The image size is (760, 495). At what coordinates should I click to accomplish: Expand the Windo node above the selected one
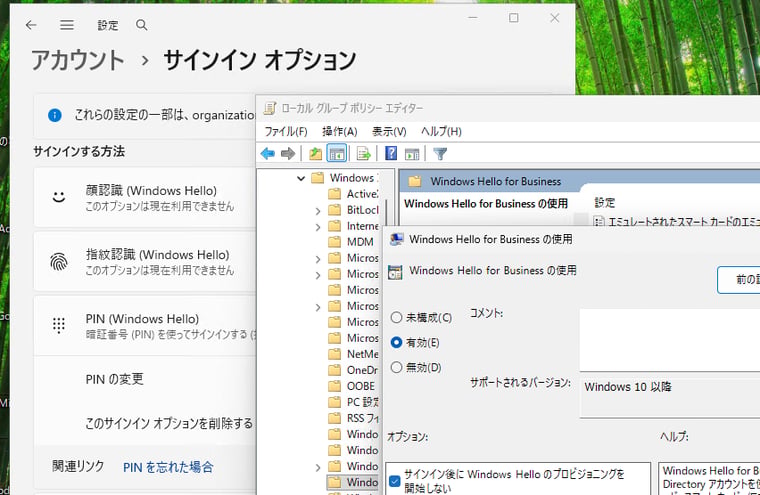pos(318,467)
